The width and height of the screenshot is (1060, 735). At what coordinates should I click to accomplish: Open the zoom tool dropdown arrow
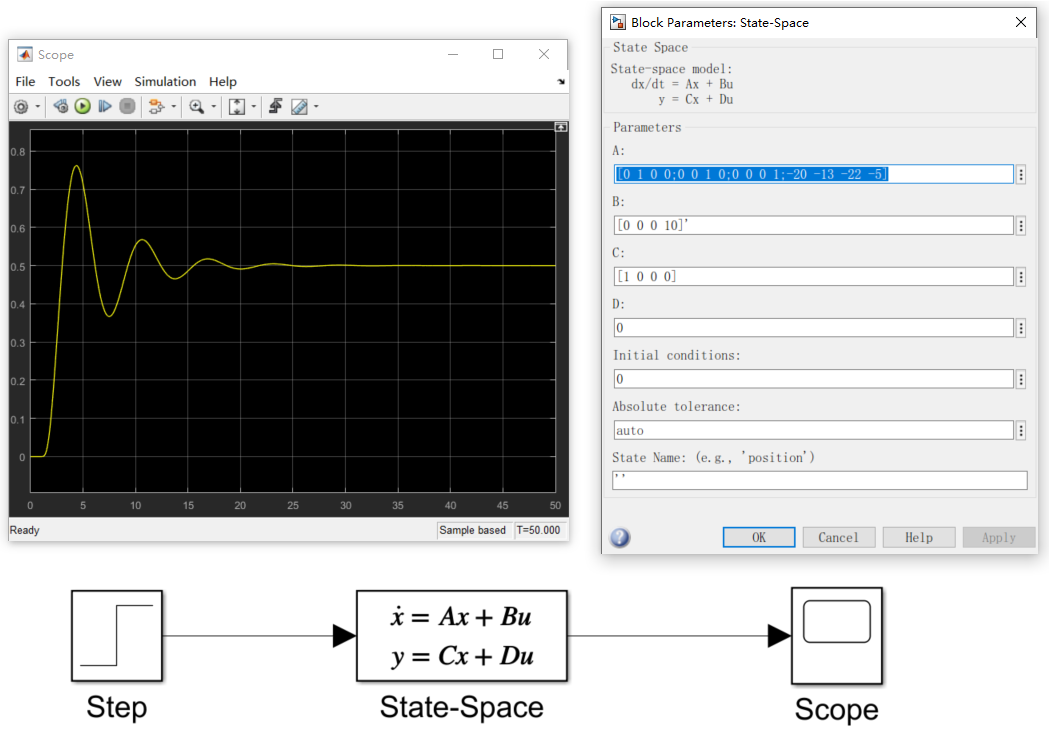click(213, 106)
